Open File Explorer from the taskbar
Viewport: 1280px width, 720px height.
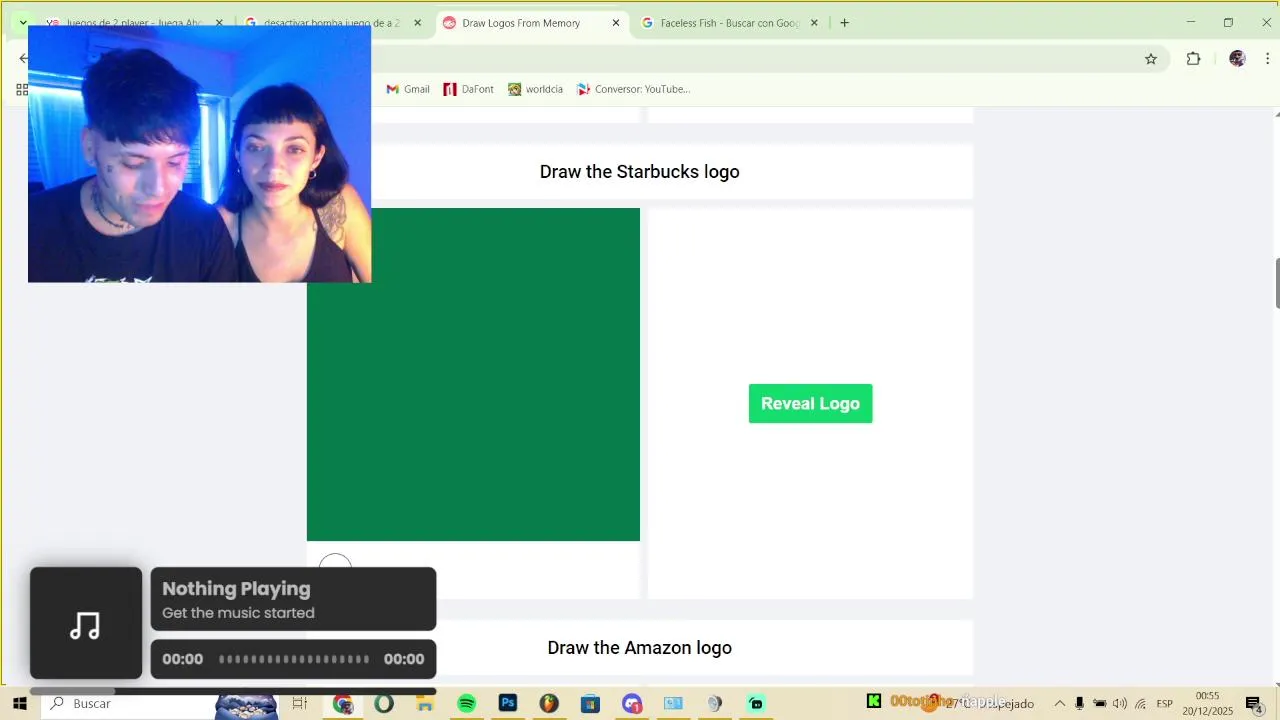(x=425, y=704)
